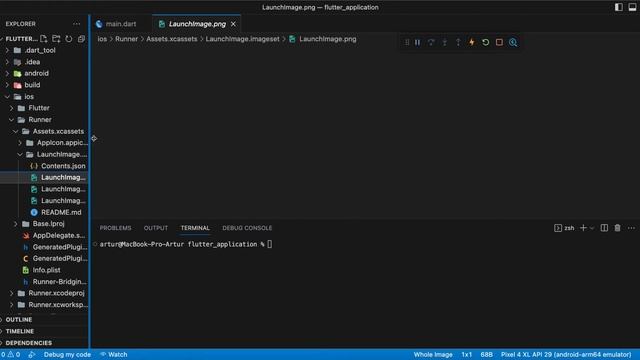Open AppDelegate.swift file
640x360 pixels.
point(44,236)
